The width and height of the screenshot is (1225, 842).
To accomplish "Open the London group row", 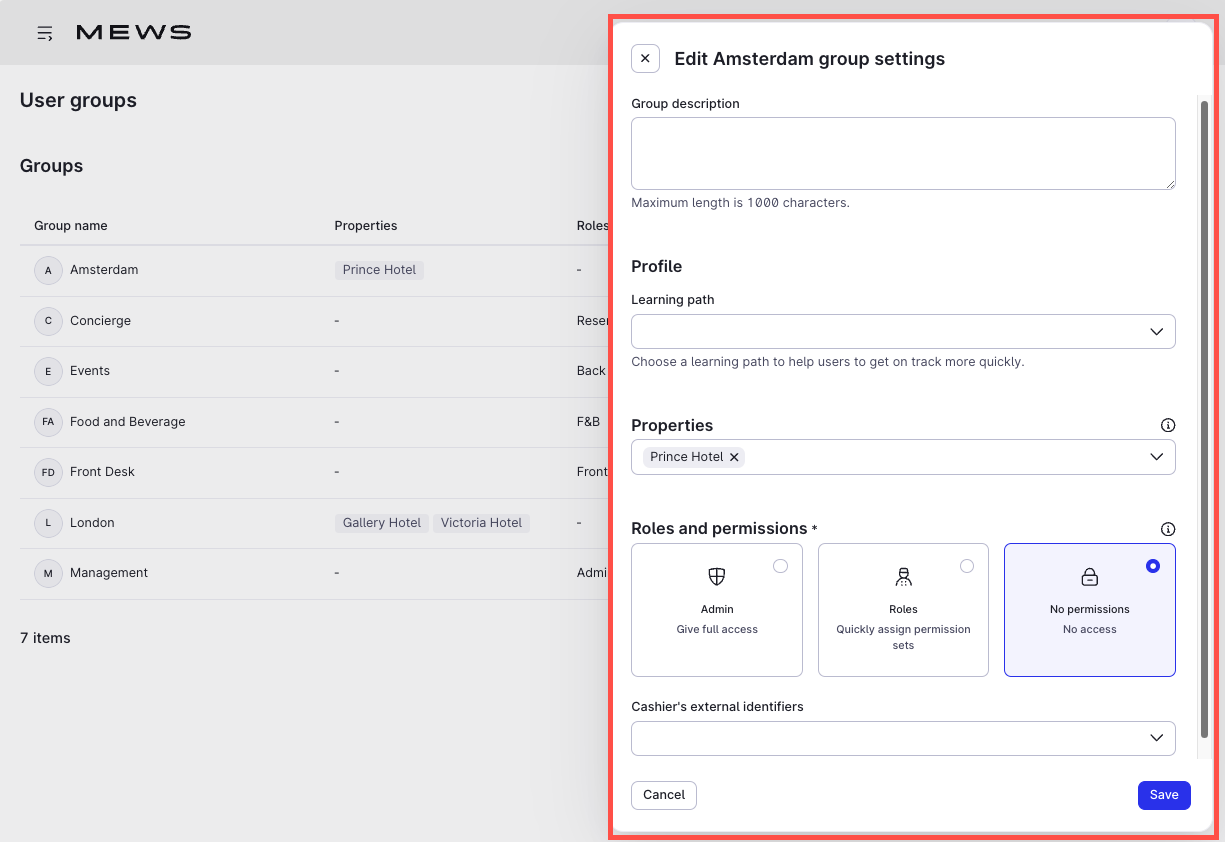I will 315,523.
